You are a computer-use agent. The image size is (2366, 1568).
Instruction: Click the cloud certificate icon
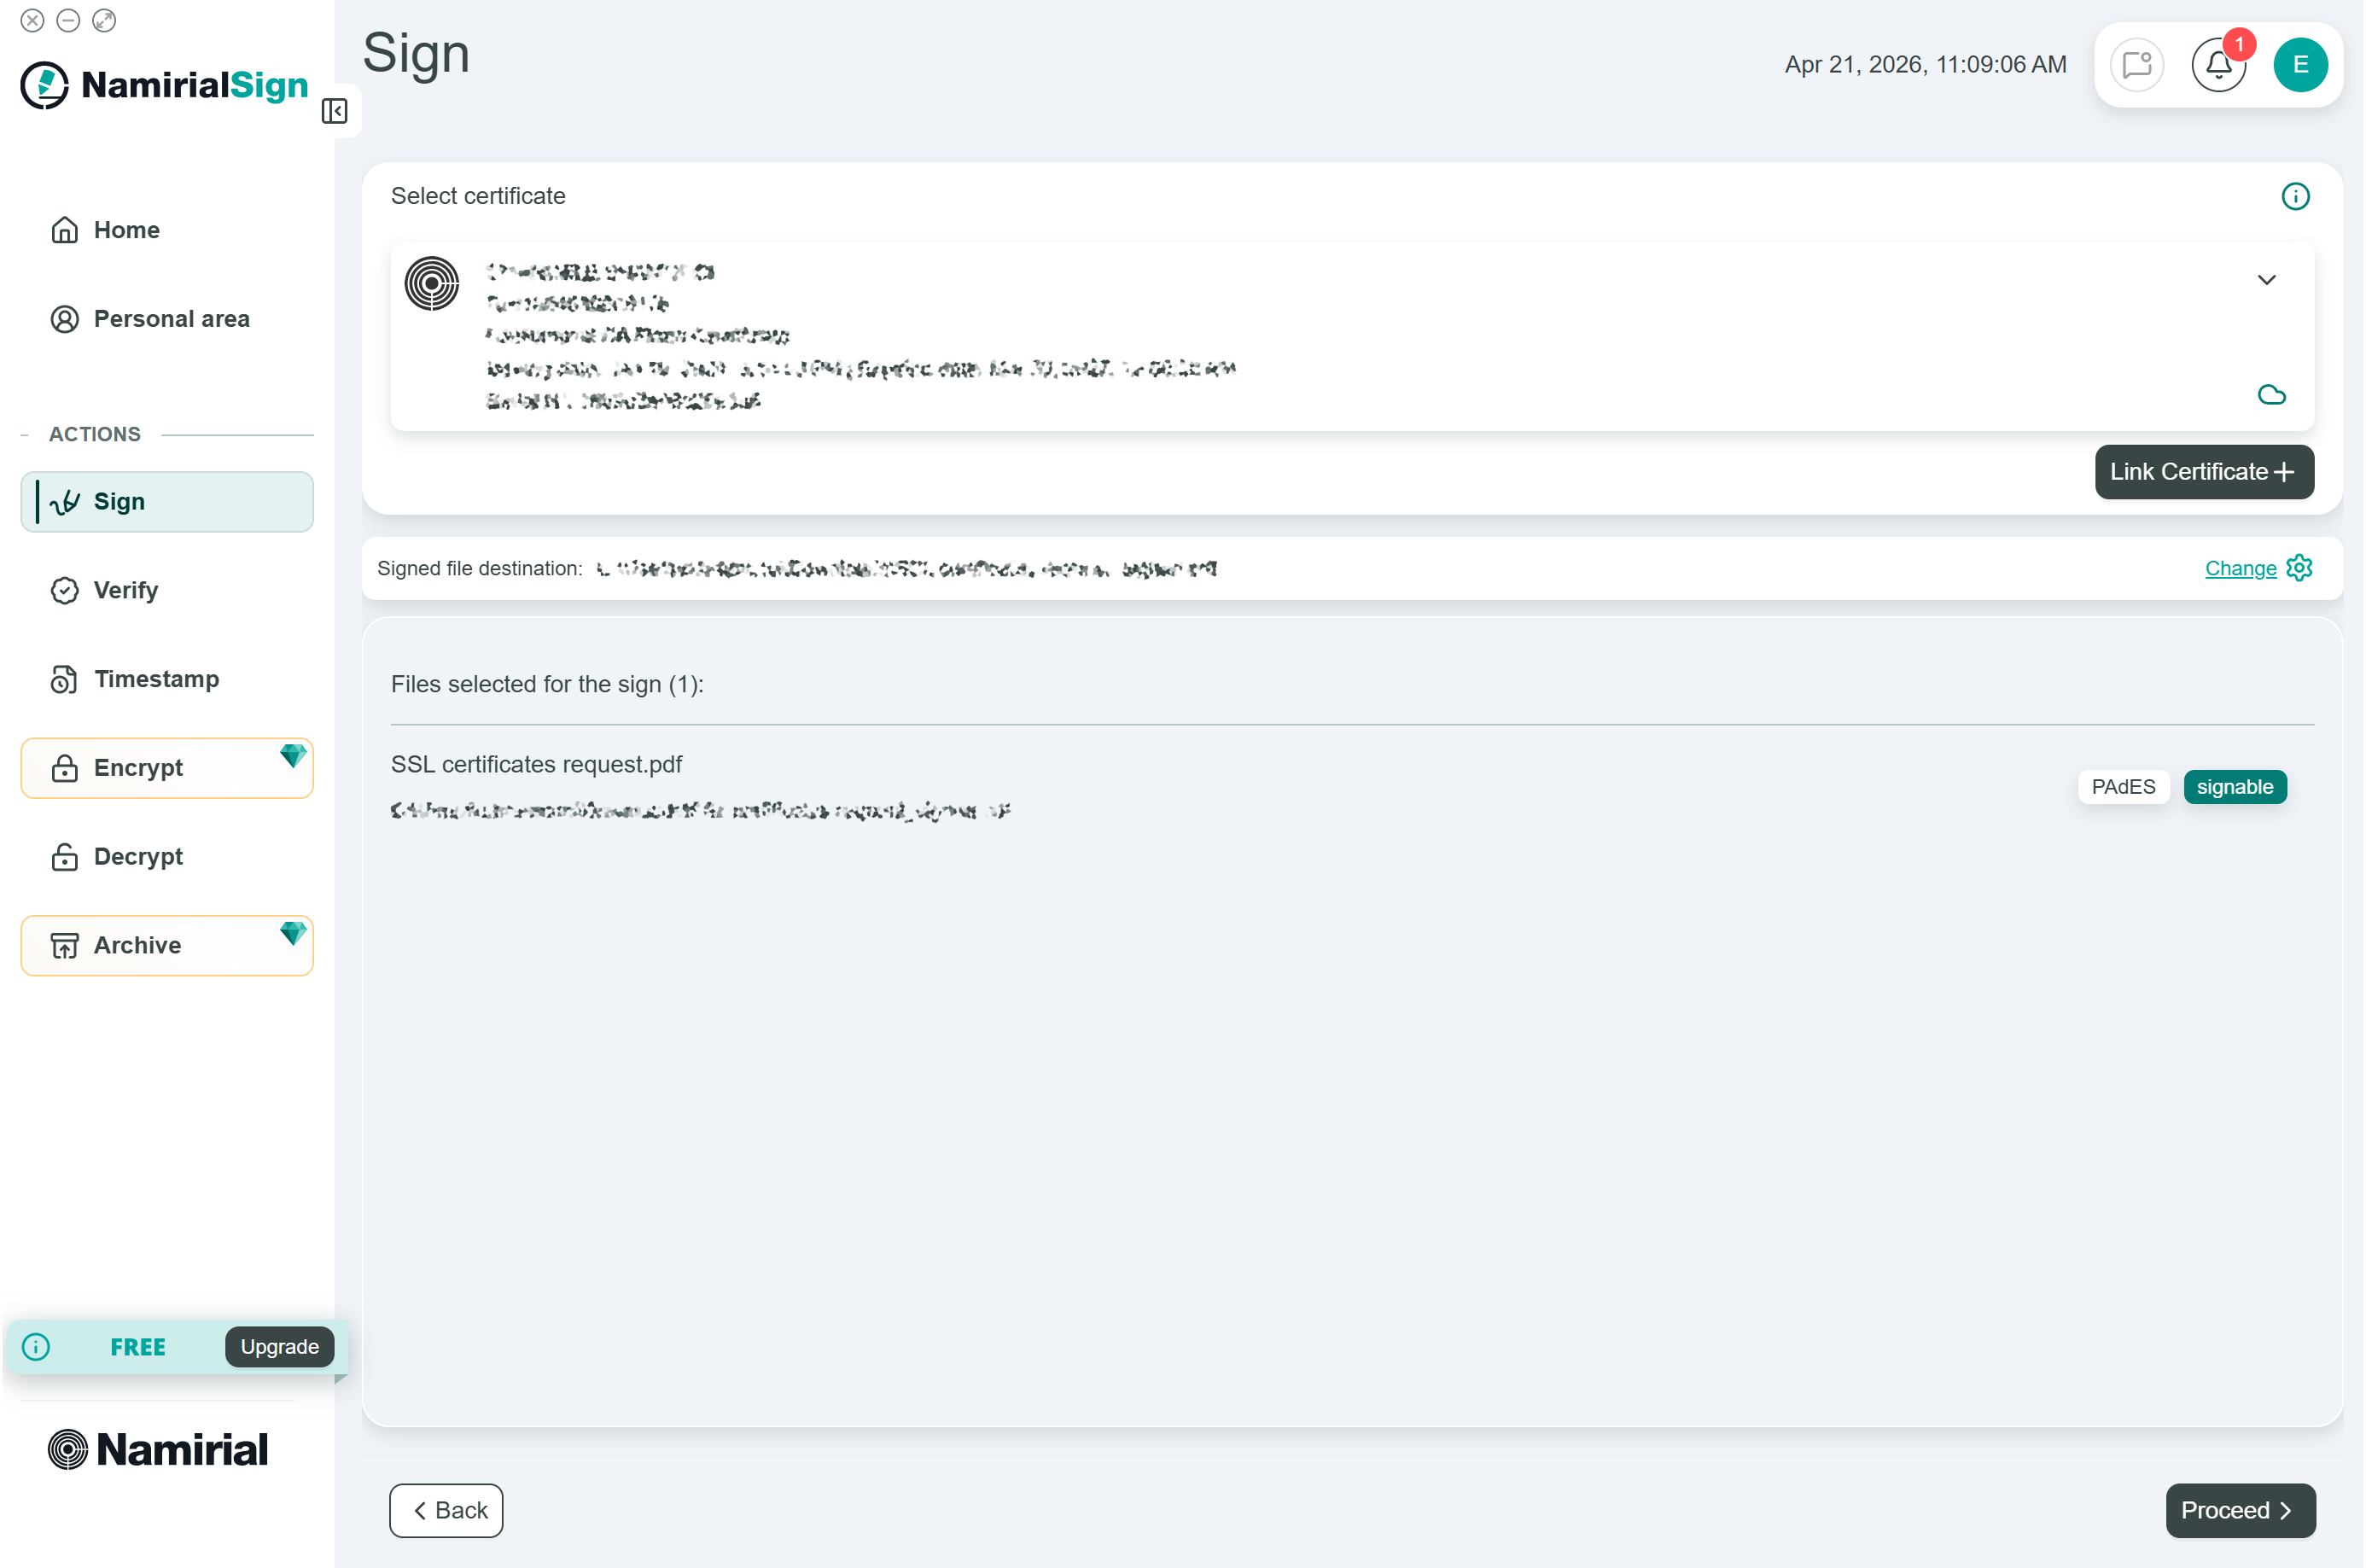point(2270,395)
